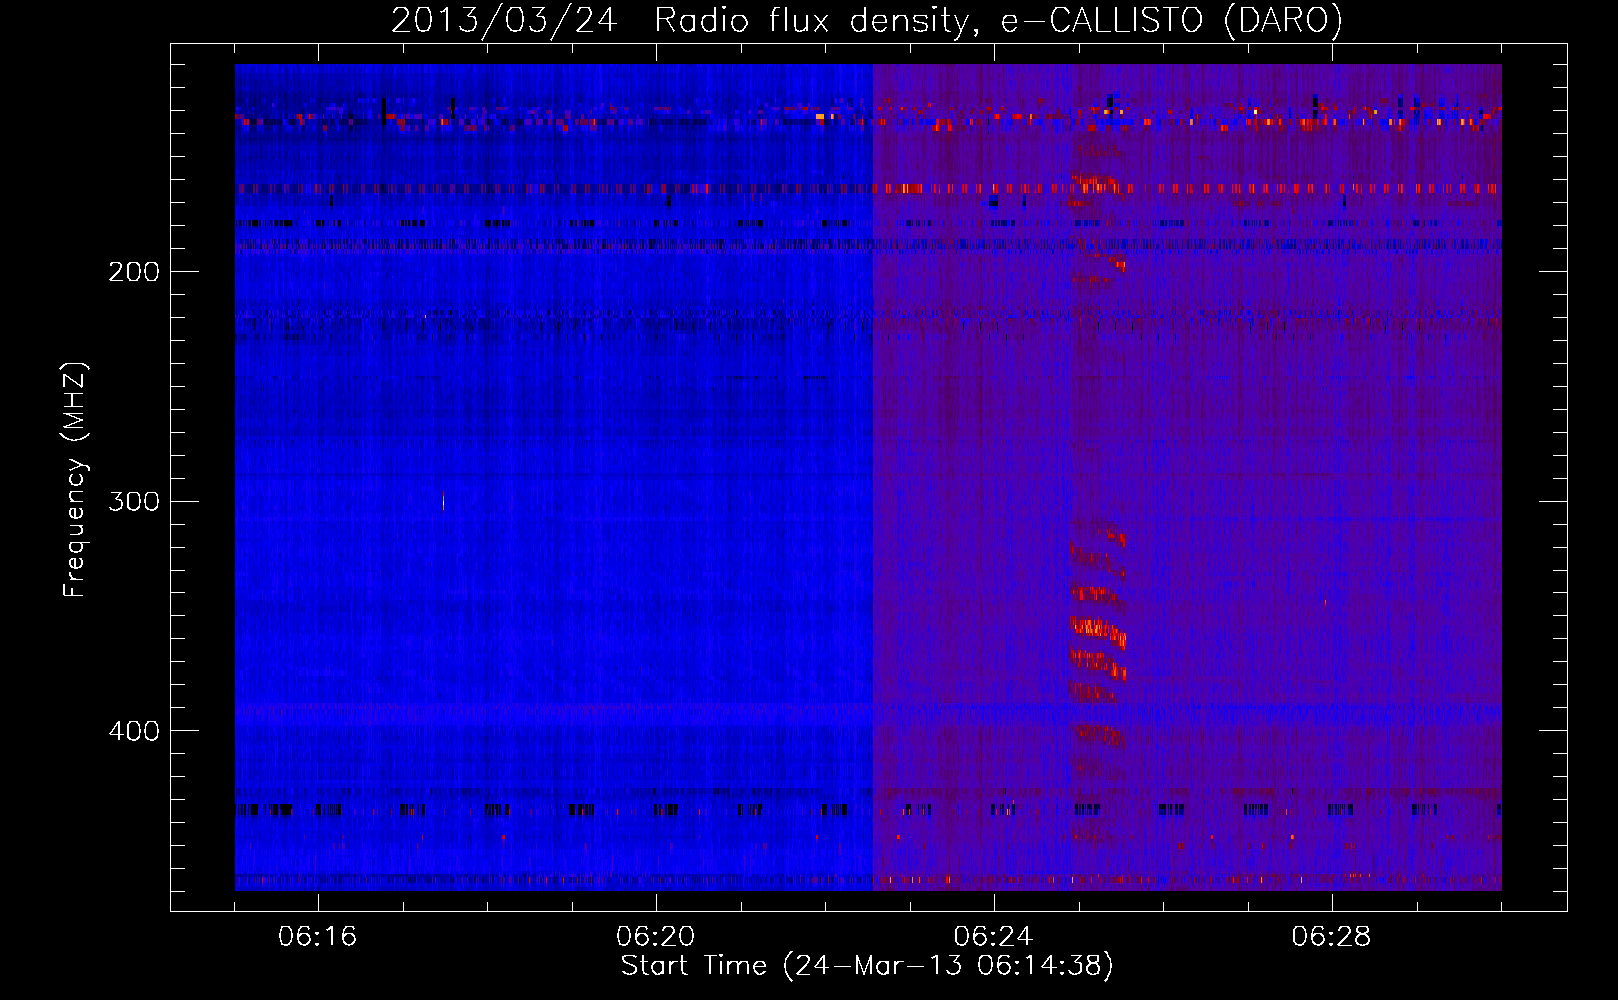
Task: Click the bright radio burst near 350 MHz
Action: [x=1097, y=630]
